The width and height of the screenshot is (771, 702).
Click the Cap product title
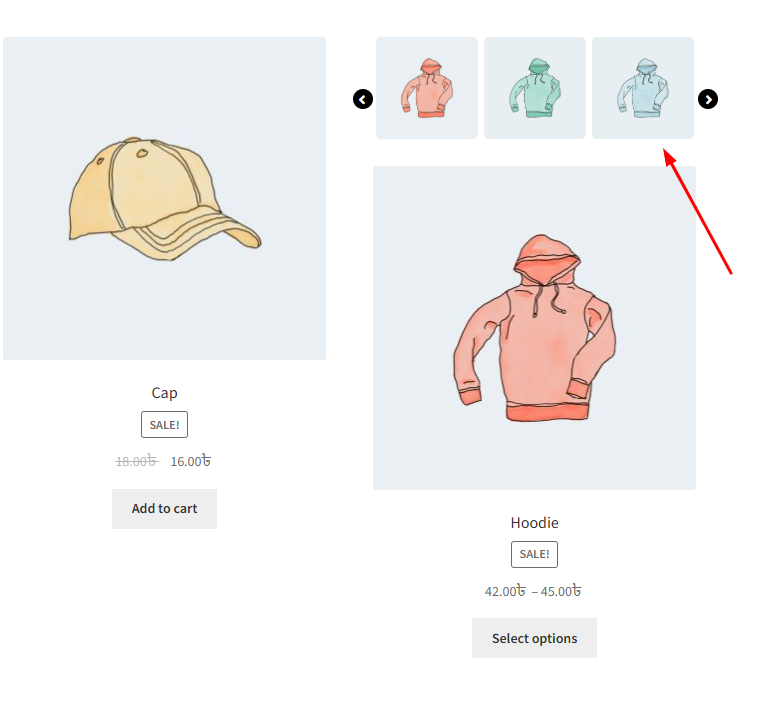164,393
